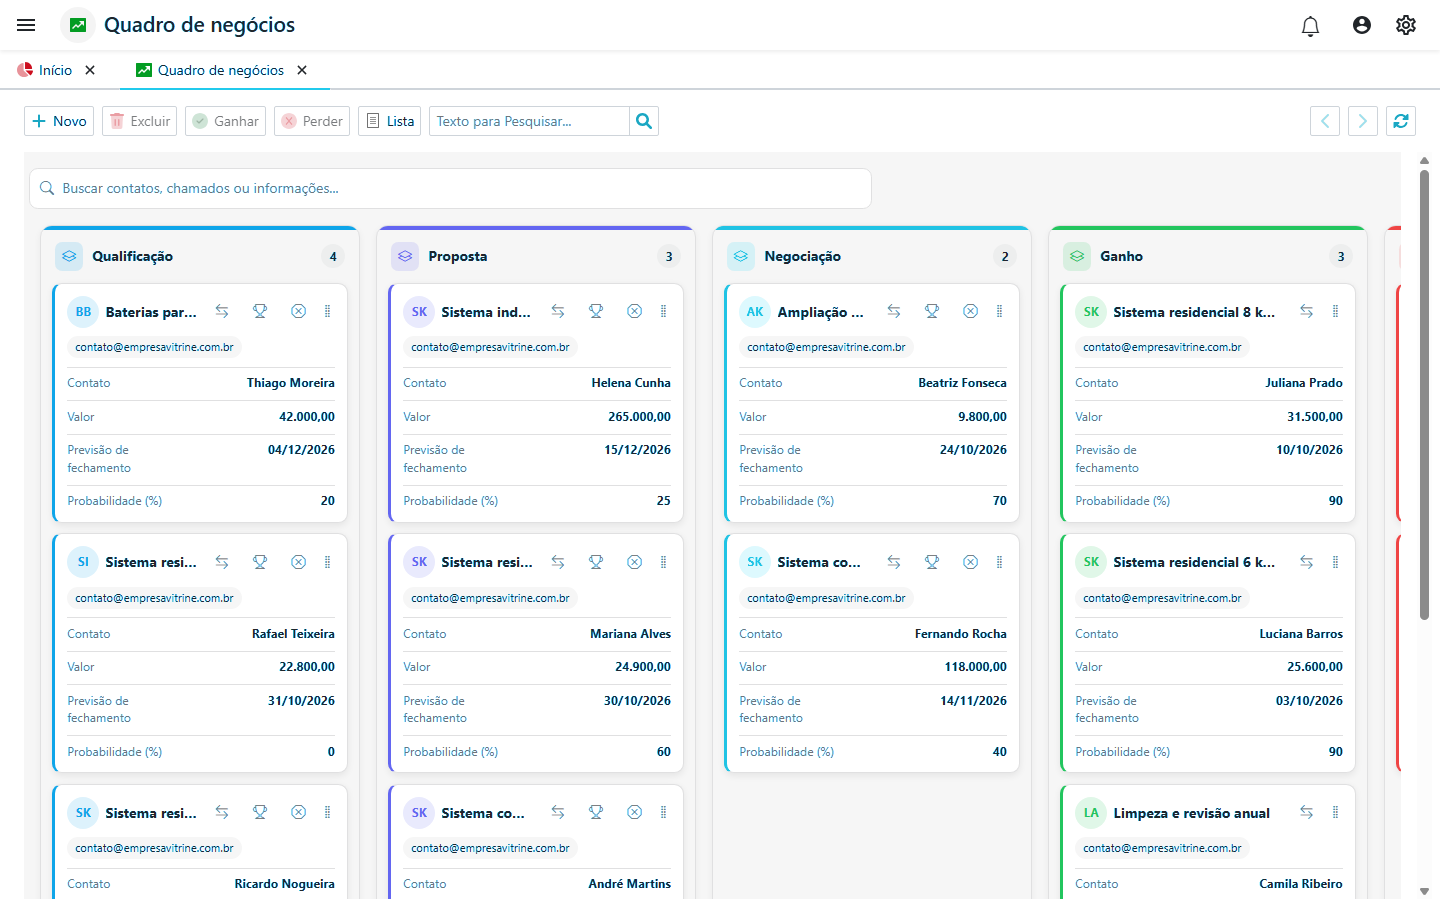1440x900 pixels.
Task: Click the AK avatar on Ampliação card
Action: point(755,312)
